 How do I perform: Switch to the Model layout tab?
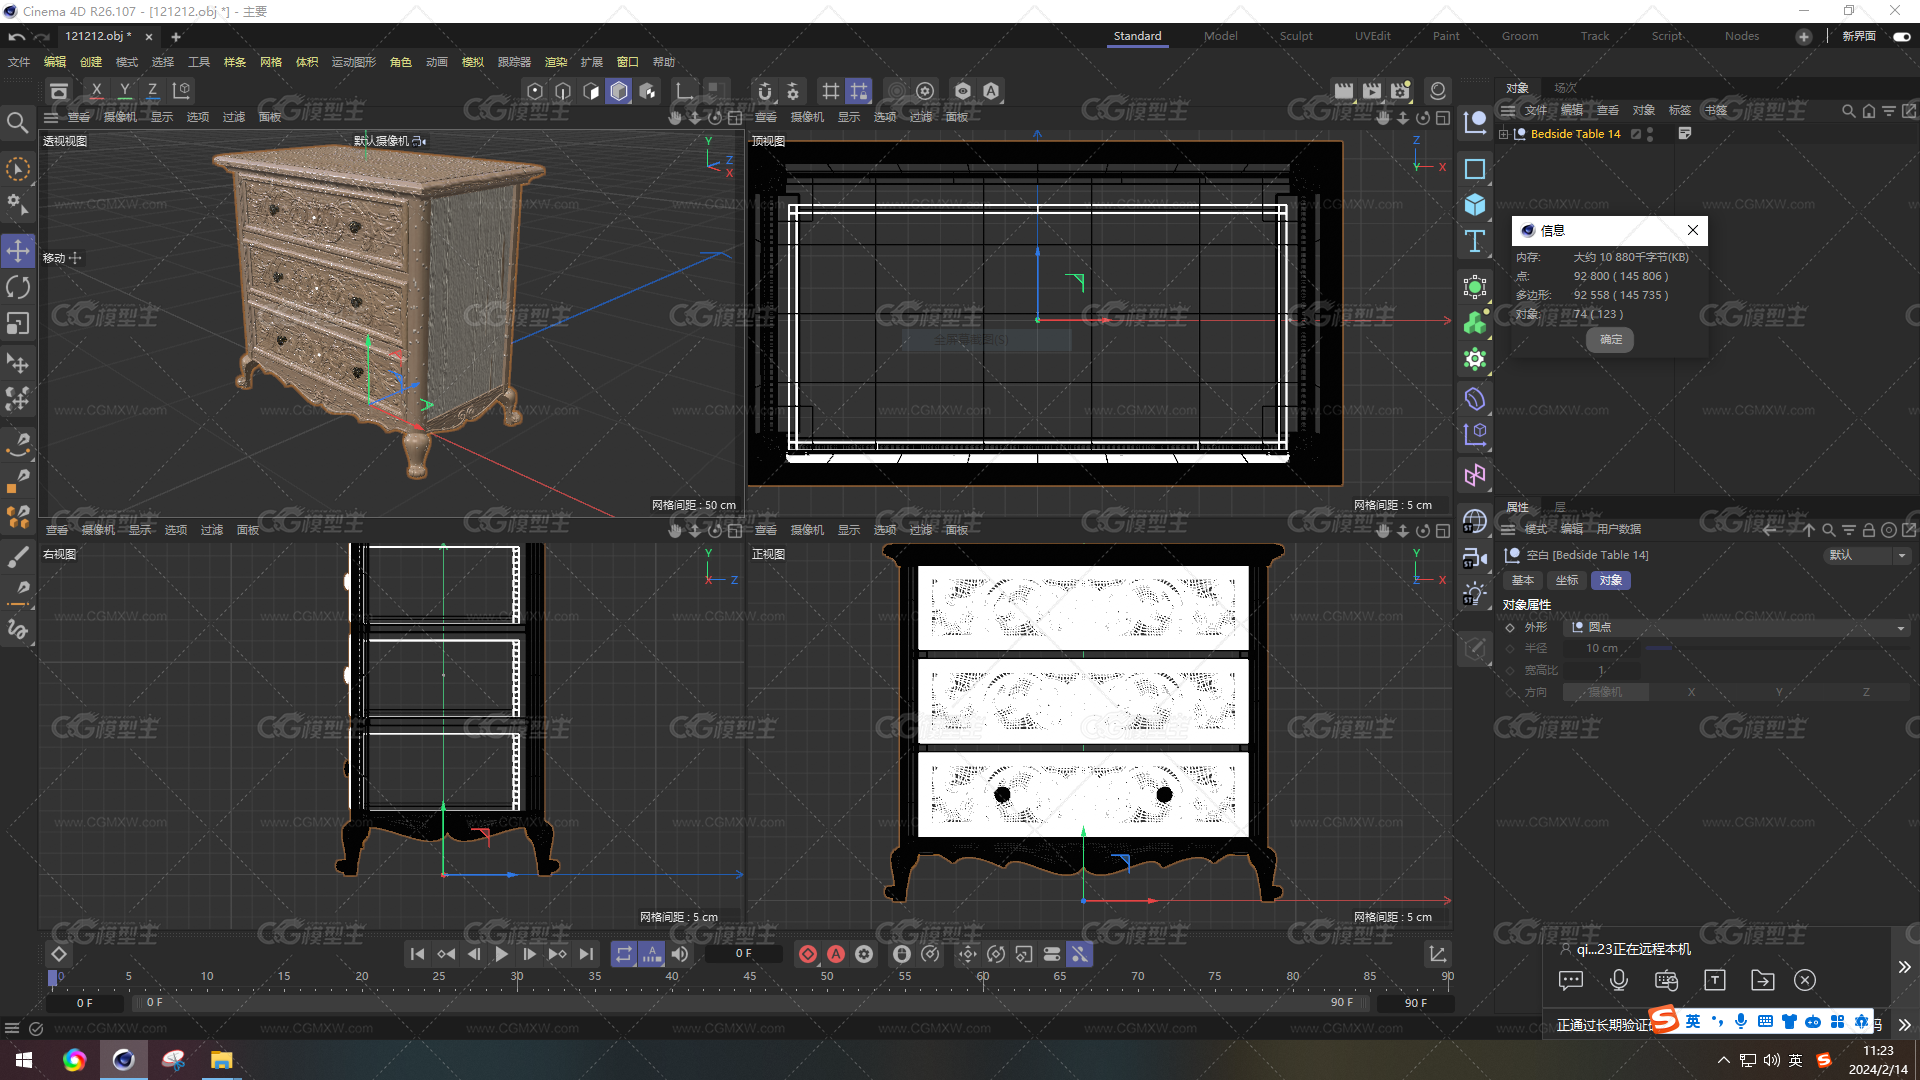tap(1220, 36)
